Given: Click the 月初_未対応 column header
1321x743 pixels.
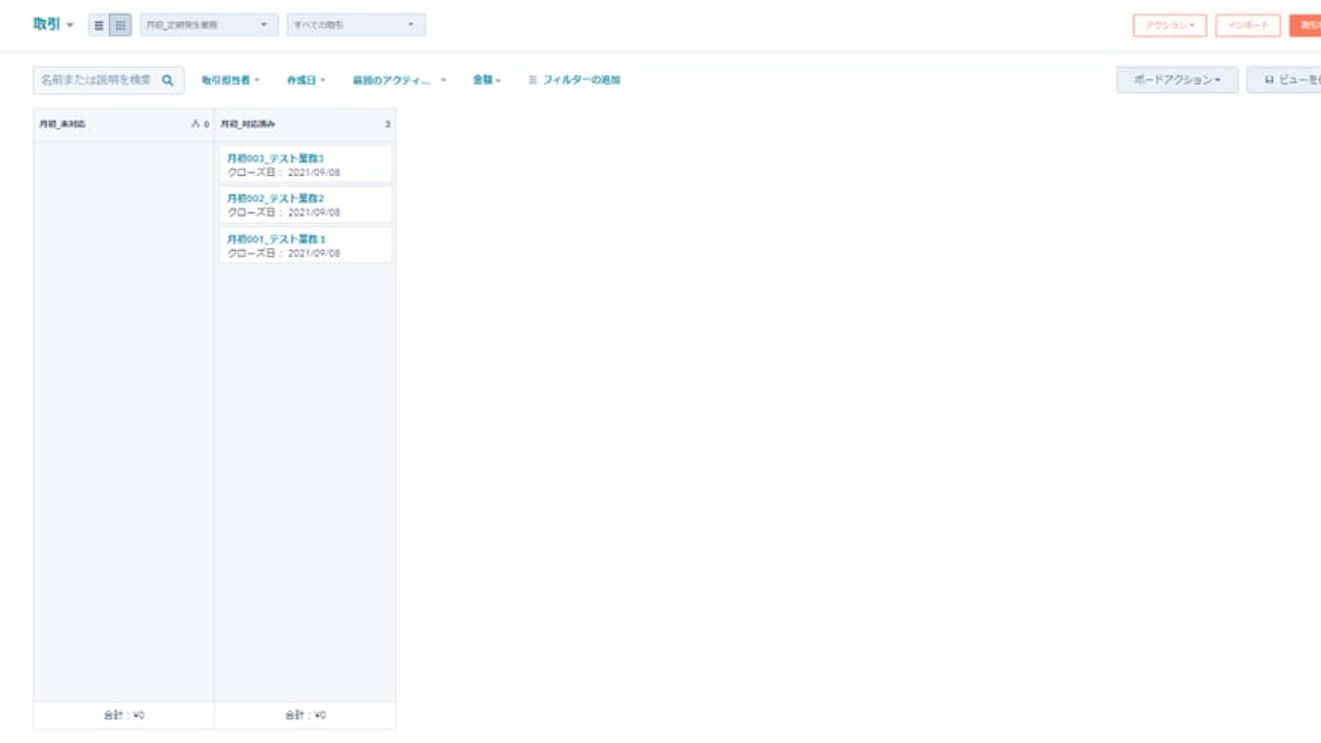Looking at the screenshot, I should pyautogui.click(x=62, y=125).
